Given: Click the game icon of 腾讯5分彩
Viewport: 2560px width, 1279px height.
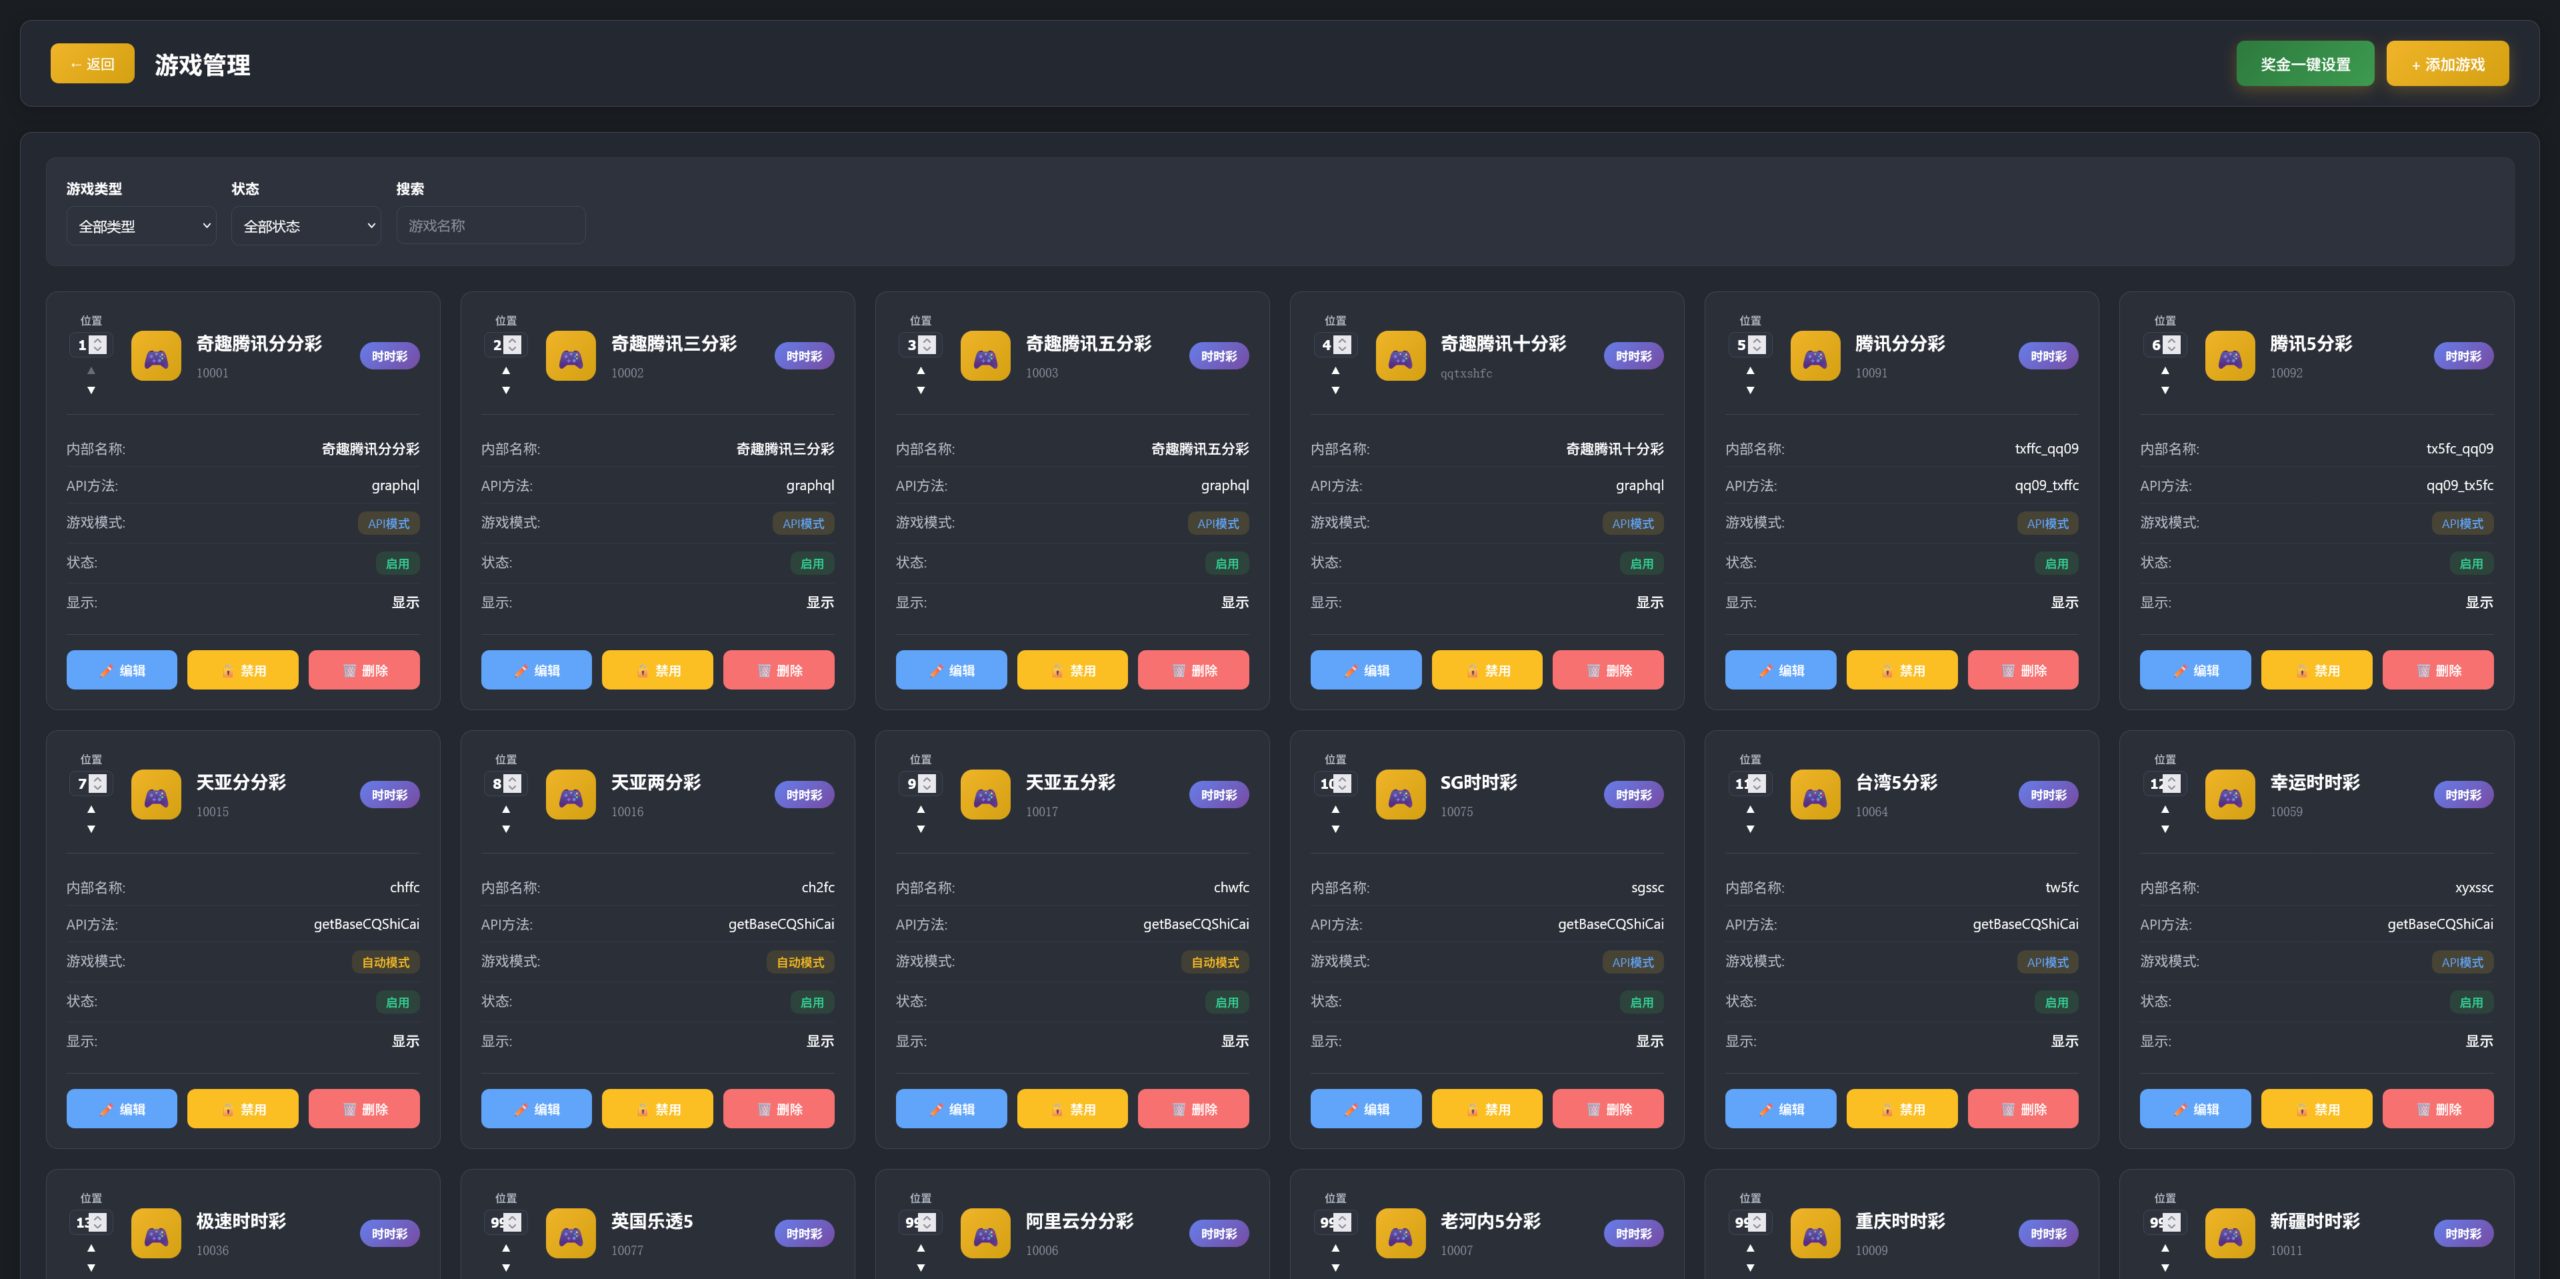Looking at the screenshot, I should tap(2229, 356).
